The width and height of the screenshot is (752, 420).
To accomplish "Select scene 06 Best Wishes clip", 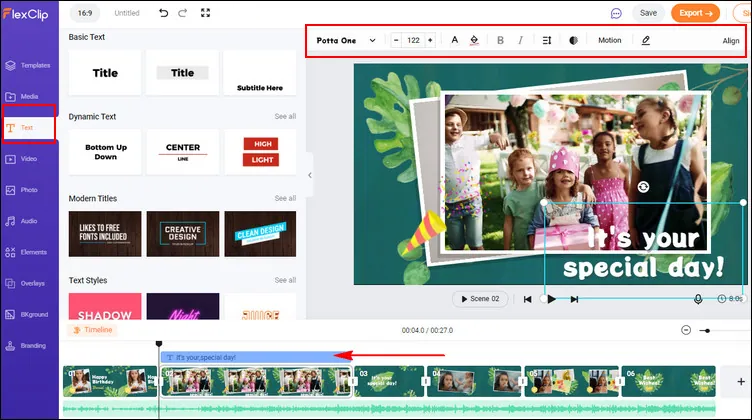I will click(x=668, y=381).
